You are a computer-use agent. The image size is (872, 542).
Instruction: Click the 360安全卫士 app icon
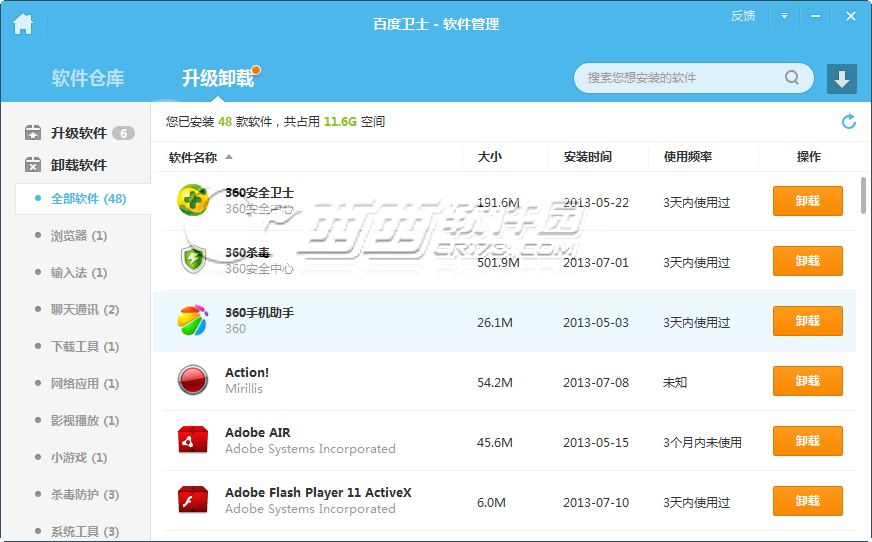(x=193, y=200)
